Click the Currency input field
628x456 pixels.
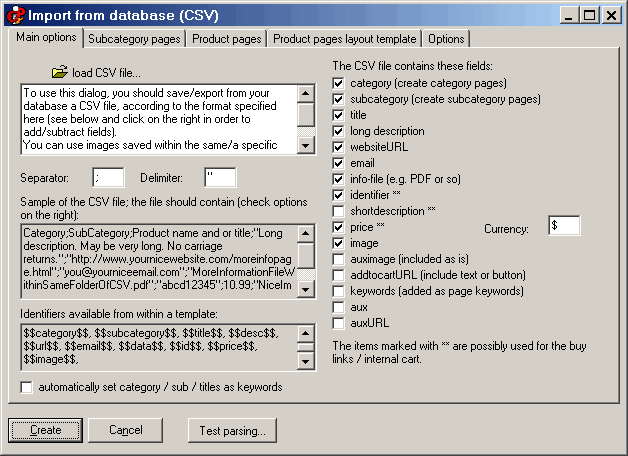[564, 226]
